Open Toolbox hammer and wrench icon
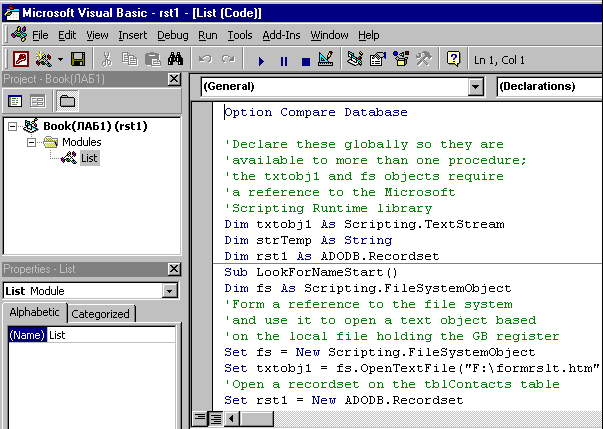This screenshot has height=429, width=603. [x=424, y=60]
